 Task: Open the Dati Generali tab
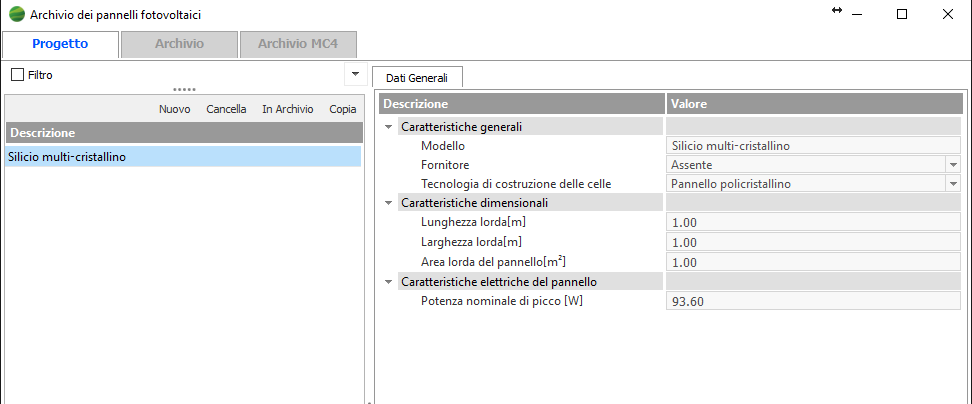[x=417, y=77]
